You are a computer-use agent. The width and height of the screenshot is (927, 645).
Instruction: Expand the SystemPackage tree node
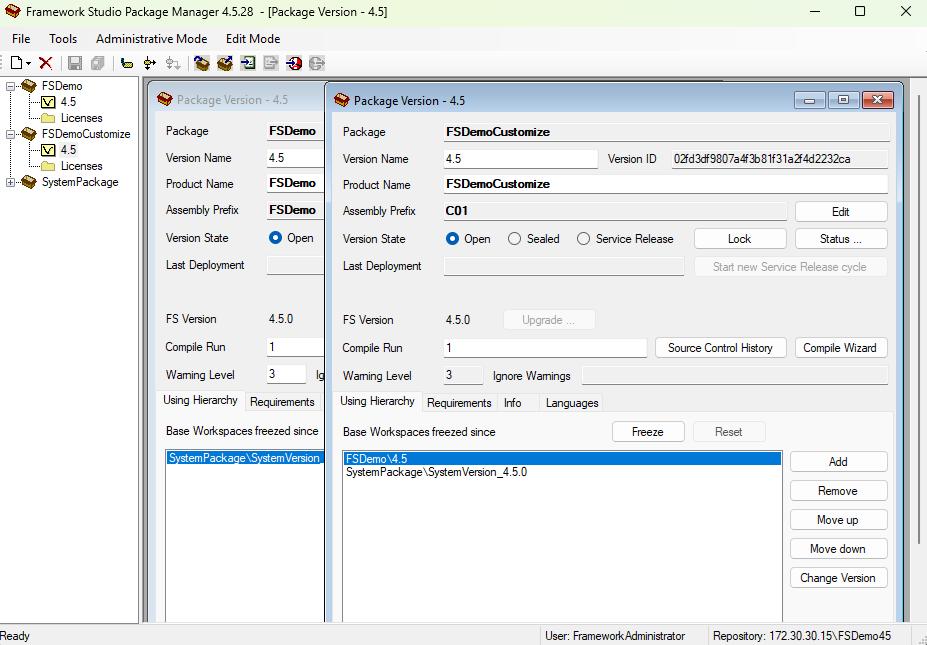click(x=10, y=183)
